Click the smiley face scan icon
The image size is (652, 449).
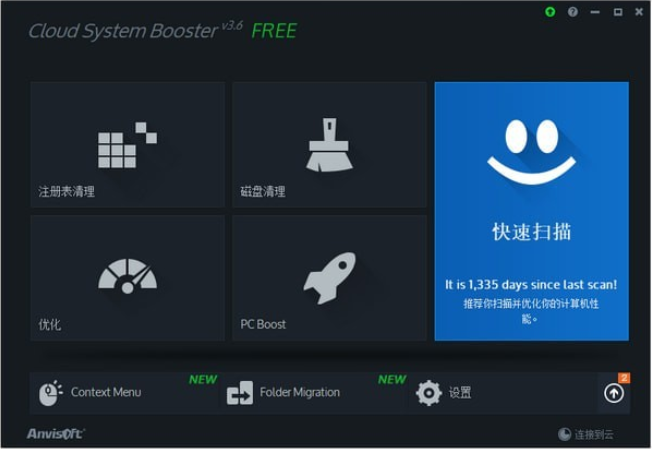coord(531,151)
